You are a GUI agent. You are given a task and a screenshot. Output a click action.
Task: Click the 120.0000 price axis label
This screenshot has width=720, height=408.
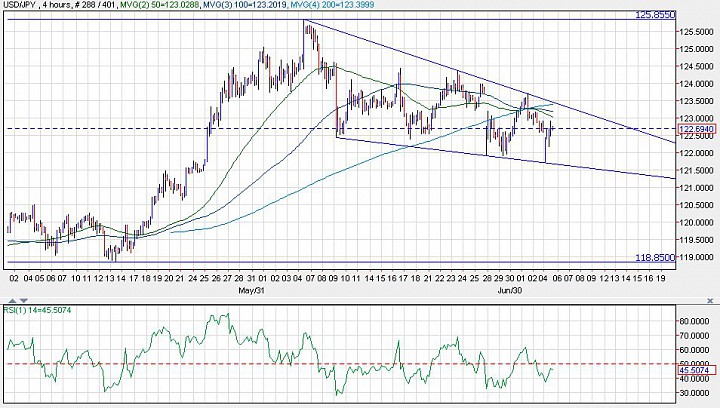coord(697,223)
